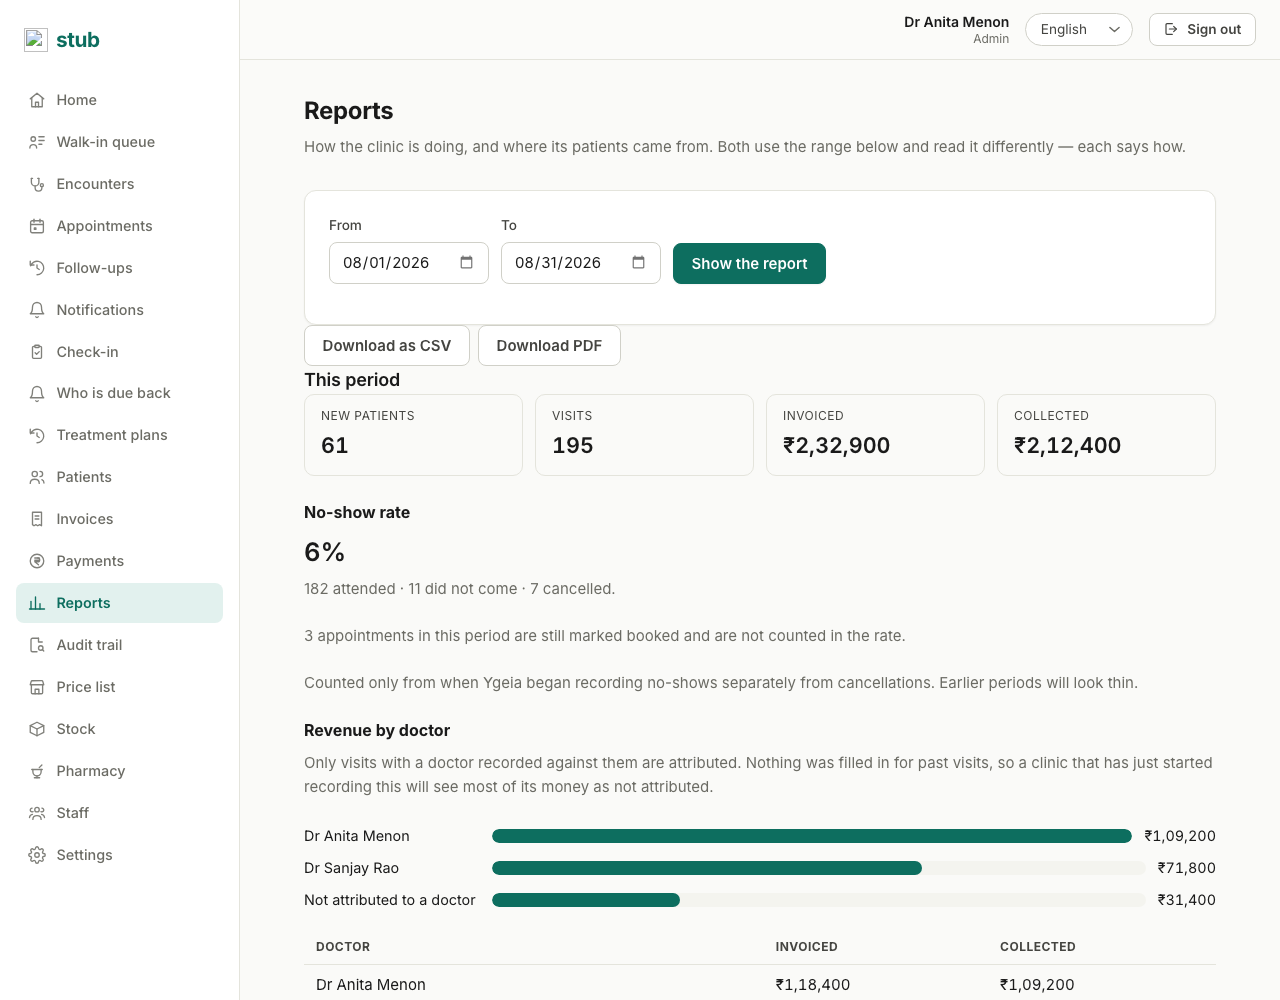Select Reports in the sidebar
This screenshot has height=1000, width=1280.
click(x=119, y=603)
